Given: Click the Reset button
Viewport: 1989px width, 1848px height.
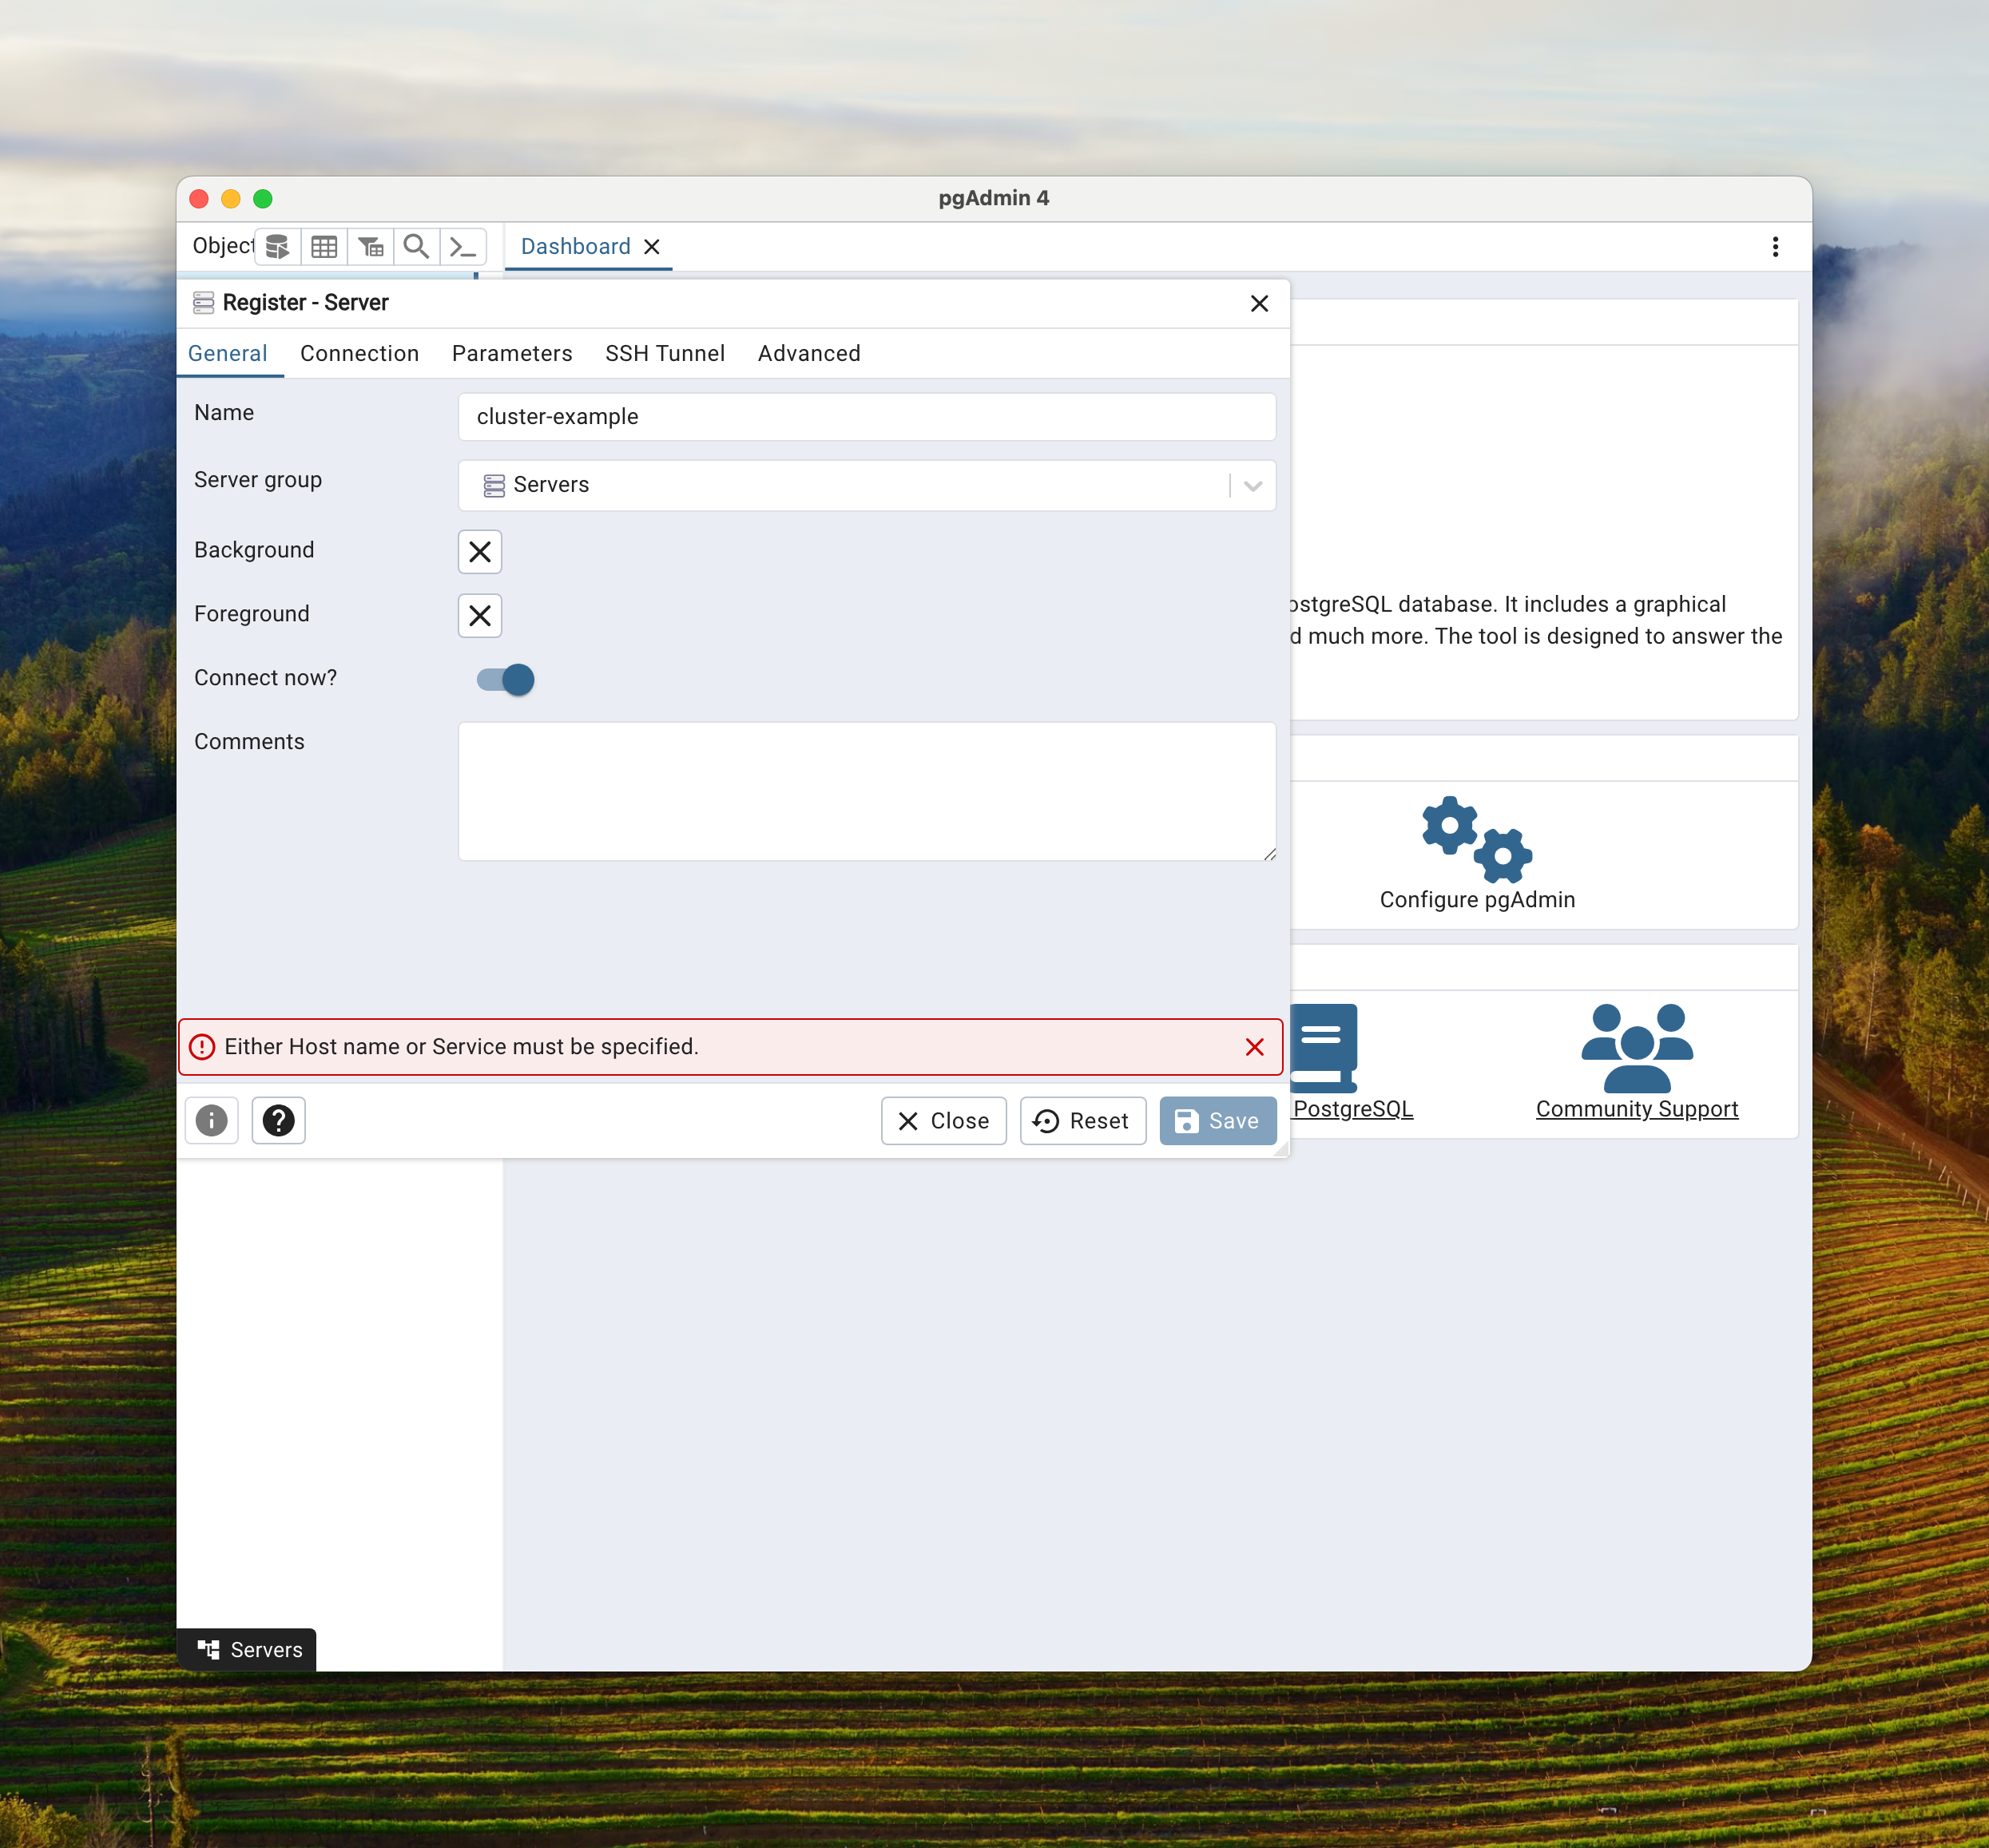Looking at the screenshot, I should 1082,1121.
